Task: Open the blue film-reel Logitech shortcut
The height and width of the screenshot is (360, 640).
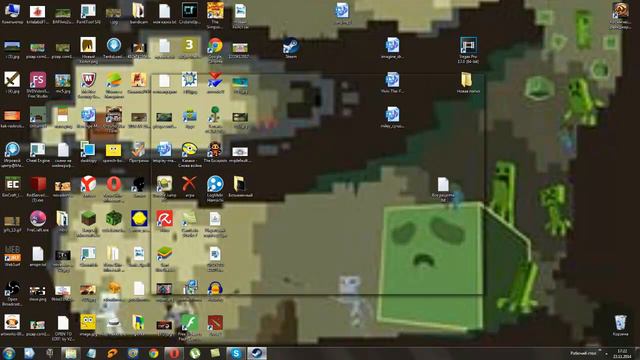Action: pyautogui.click(x=215, y=184)
